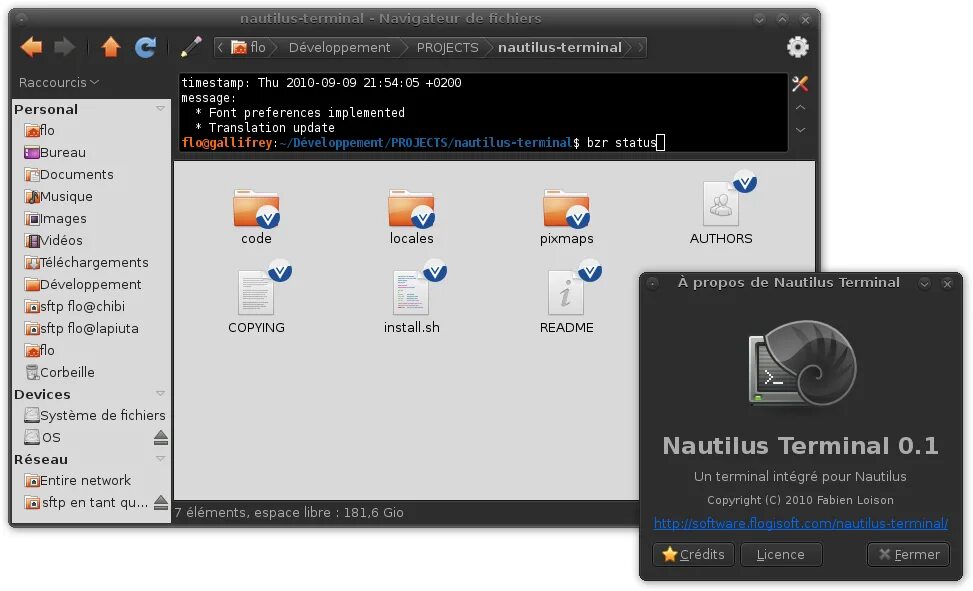Click the status bar free space text
973x591 pixels.
click(289, 513)
